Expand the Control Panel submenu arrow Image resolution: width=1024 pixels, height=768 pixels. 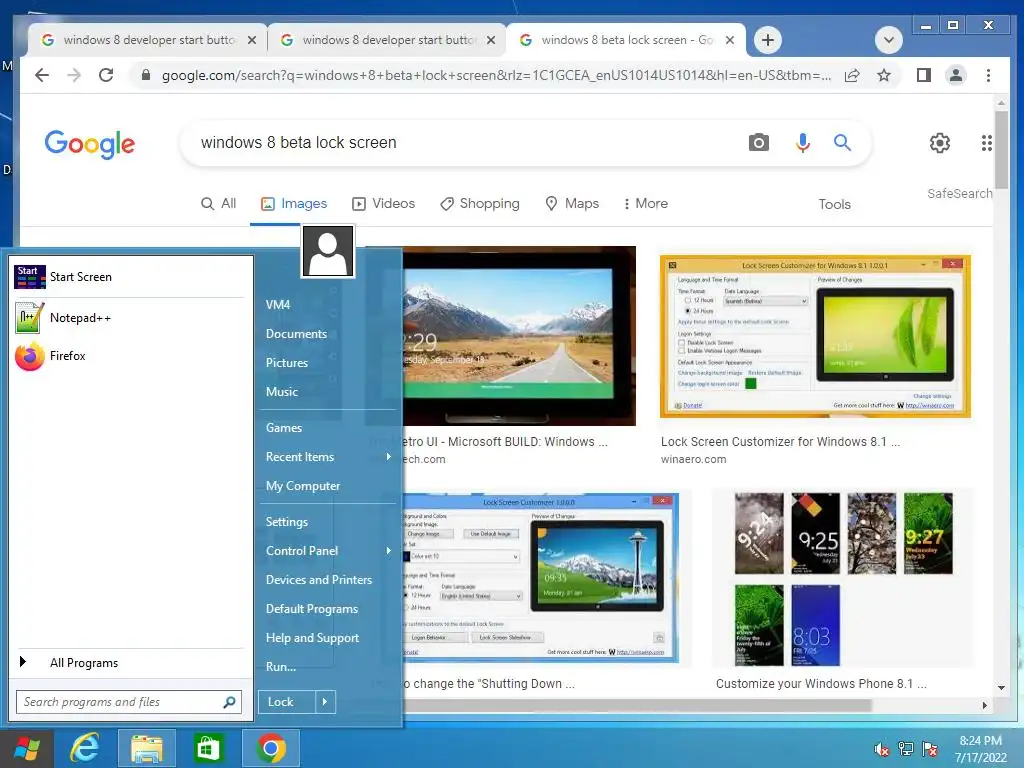click(388, 551)
